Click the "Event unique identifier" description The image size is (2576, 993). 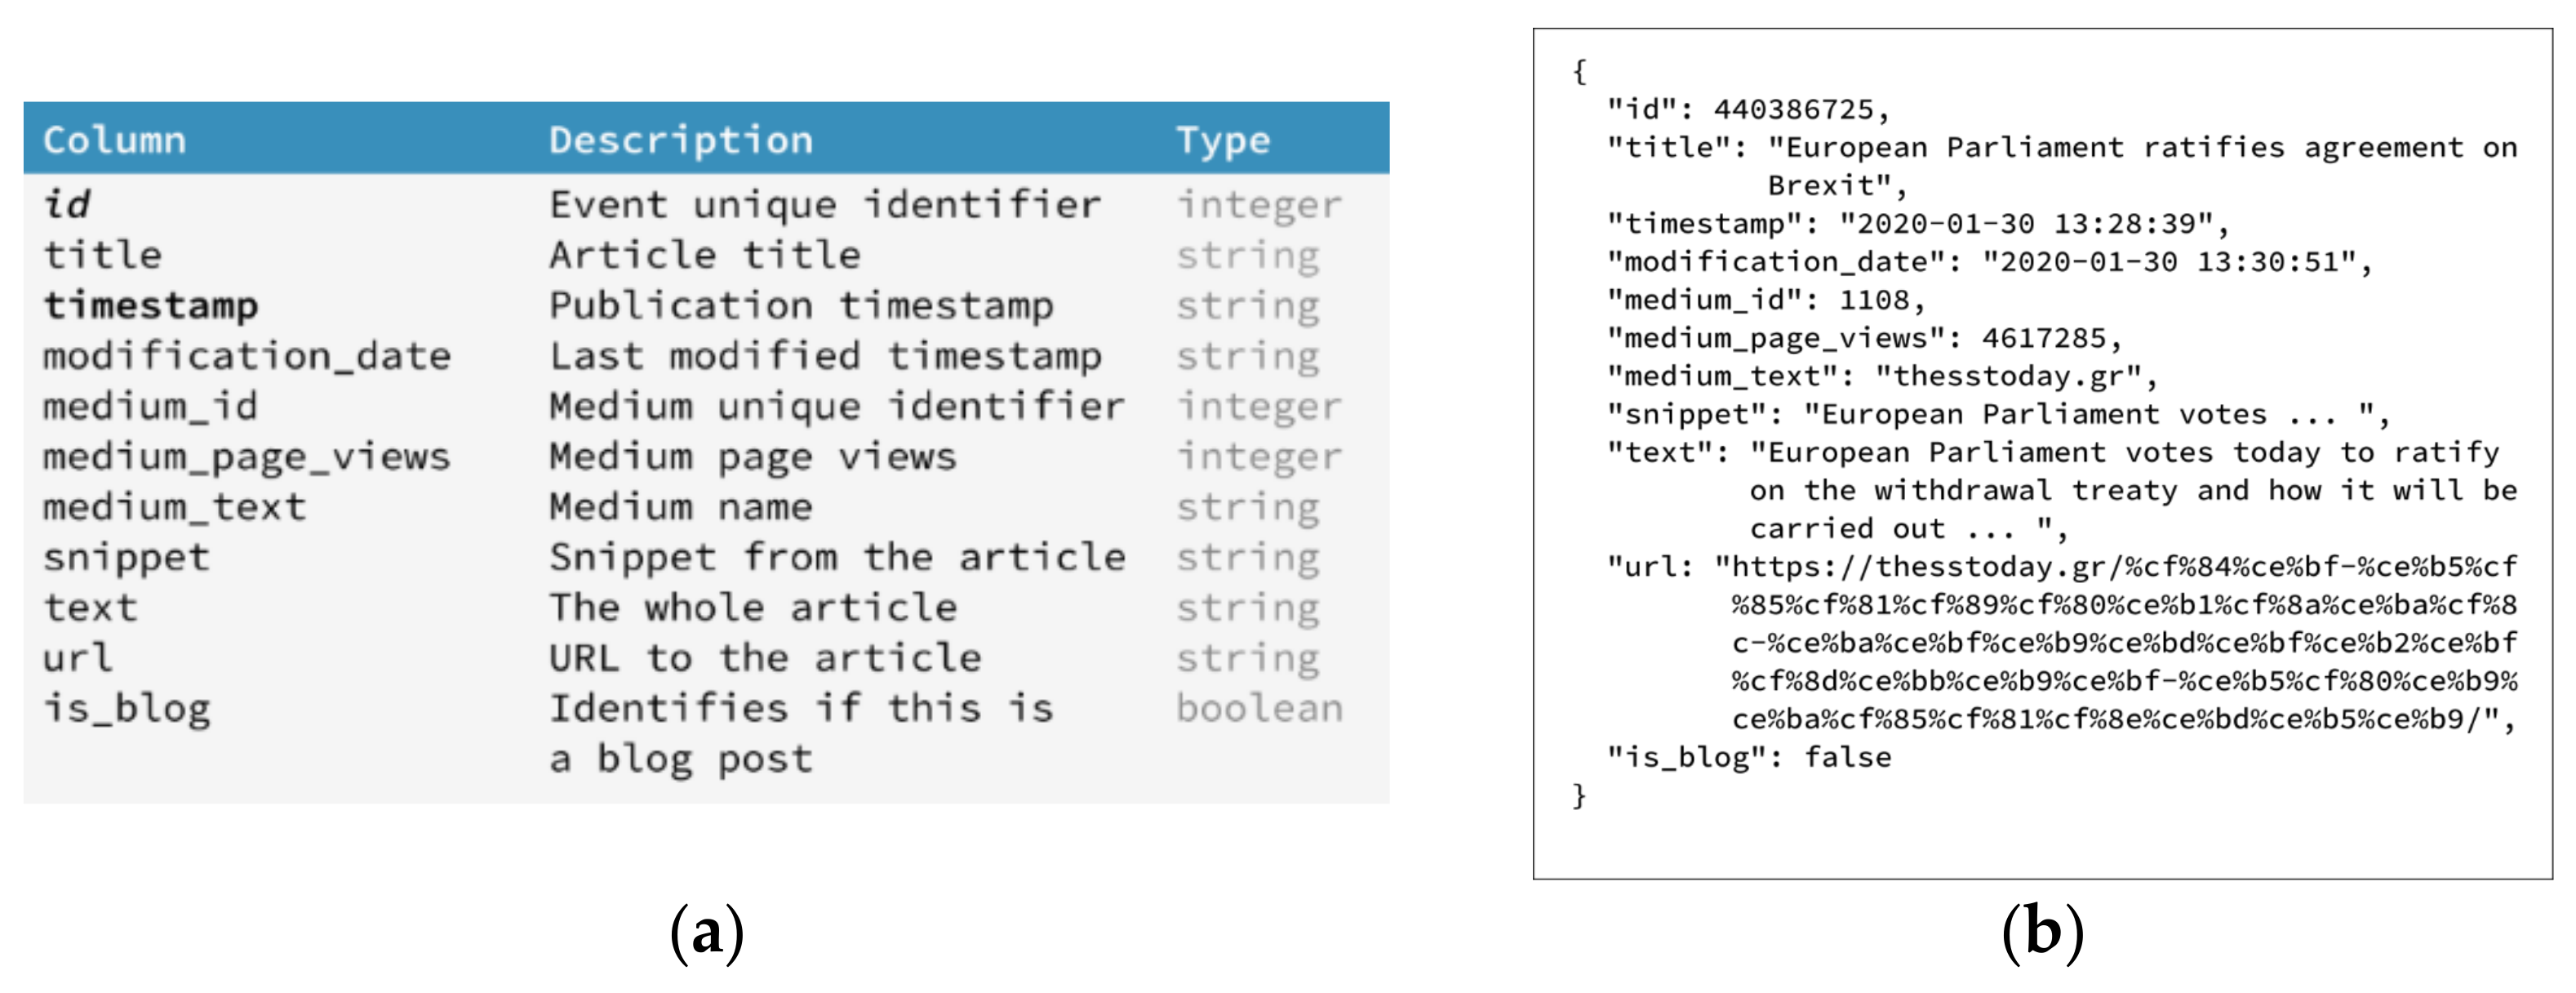pyautogui.click(x=825, y=204)
